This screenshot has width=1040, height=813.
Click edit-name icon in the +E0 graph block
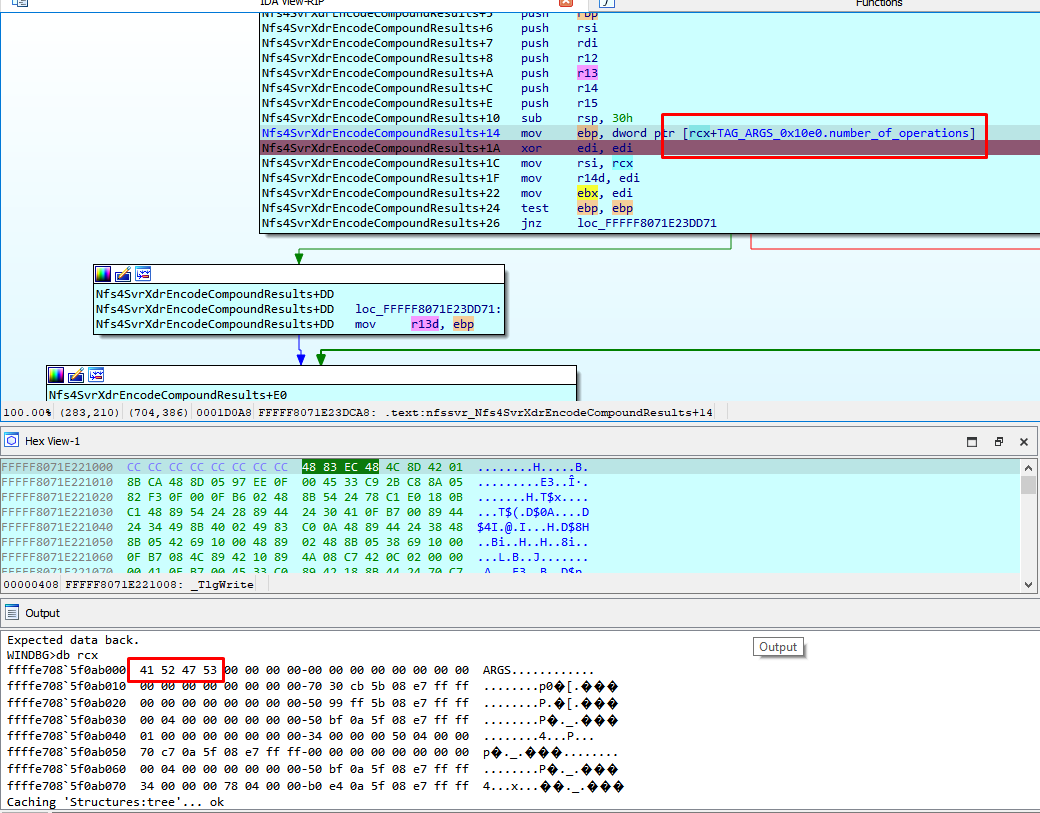pyautogui.click(x=76, y=375)
